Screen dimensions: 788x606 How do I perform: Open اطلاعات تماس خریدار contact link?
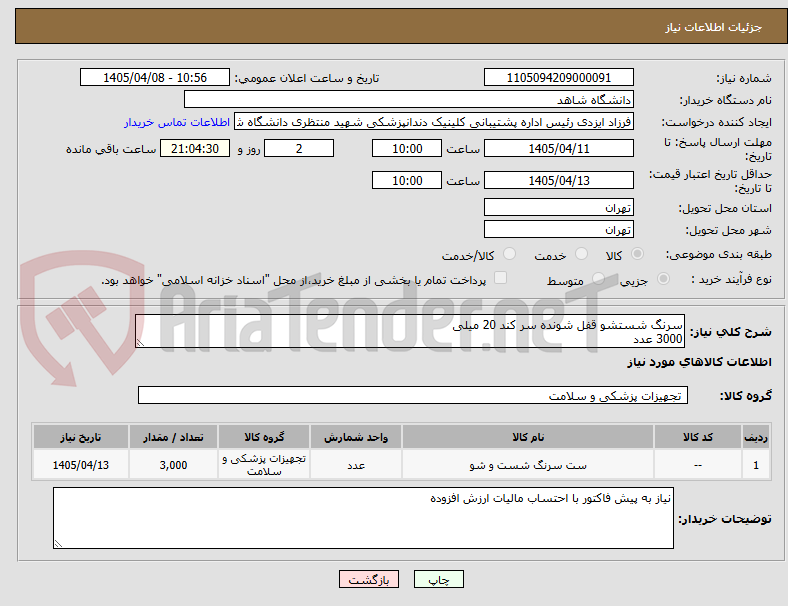click(177, 122)
